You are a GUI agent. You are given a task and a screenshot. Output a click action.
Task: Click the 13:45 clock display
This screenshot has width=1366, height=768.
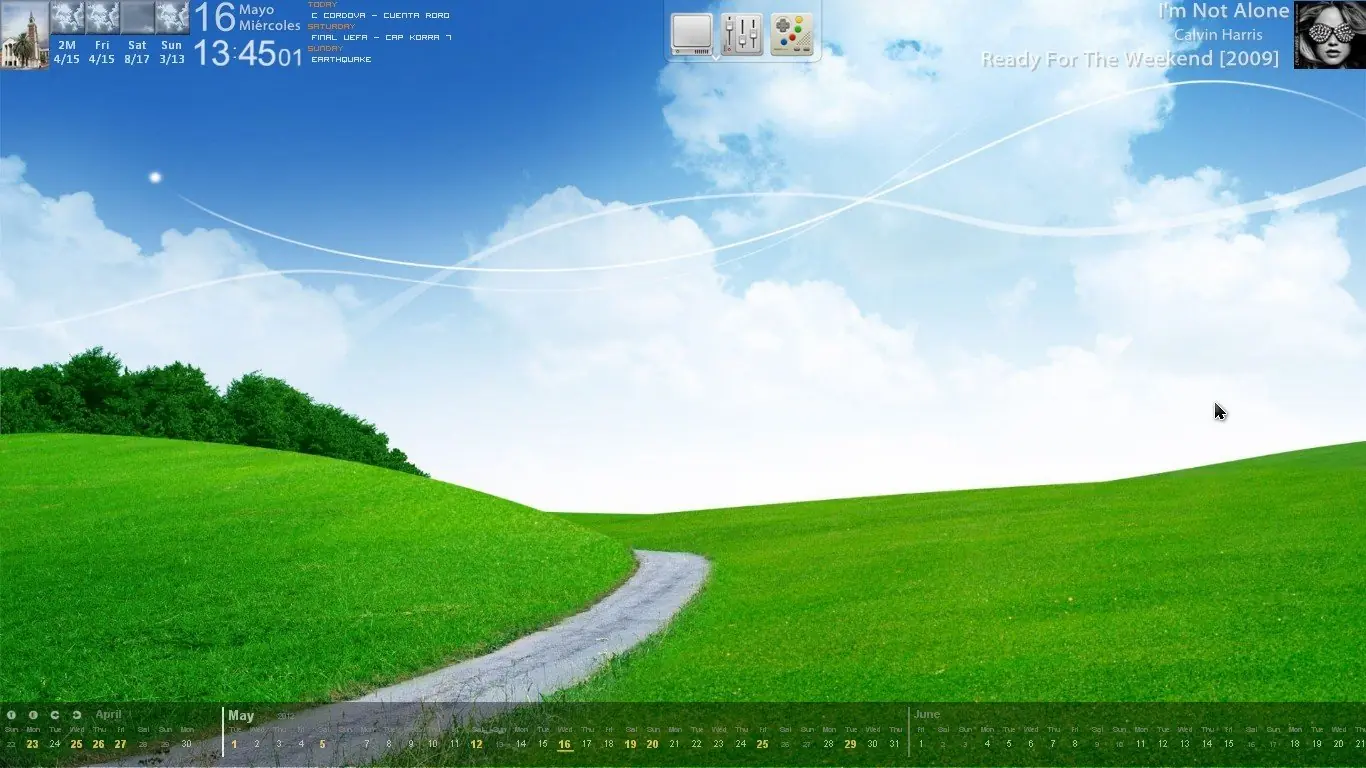[234, 53]
